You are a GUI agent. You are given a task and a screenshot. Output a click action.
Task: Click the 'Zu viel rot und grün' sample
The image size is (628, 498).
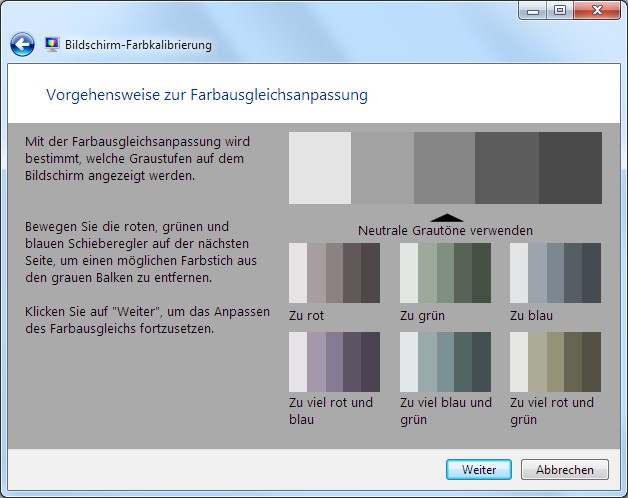click(x=556, y=362)
